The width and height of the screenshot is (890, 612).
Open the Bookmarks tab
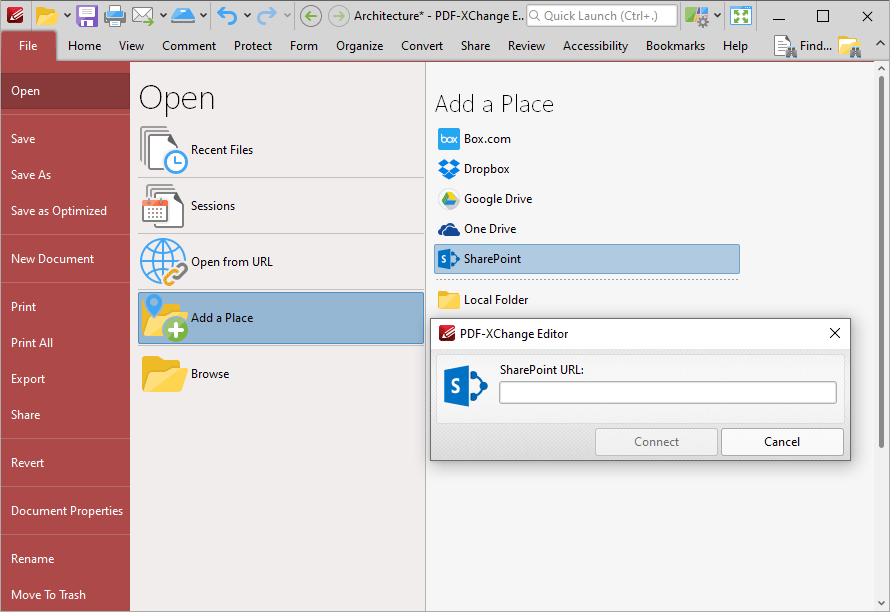(675, 46)
